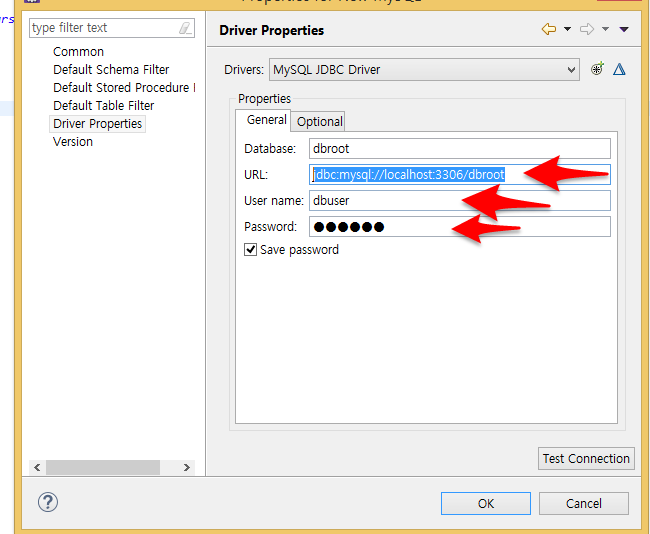The image size is (650, 534).
Task: Click the tree scrollbar right arrow
Action: [x=187, y=467]
